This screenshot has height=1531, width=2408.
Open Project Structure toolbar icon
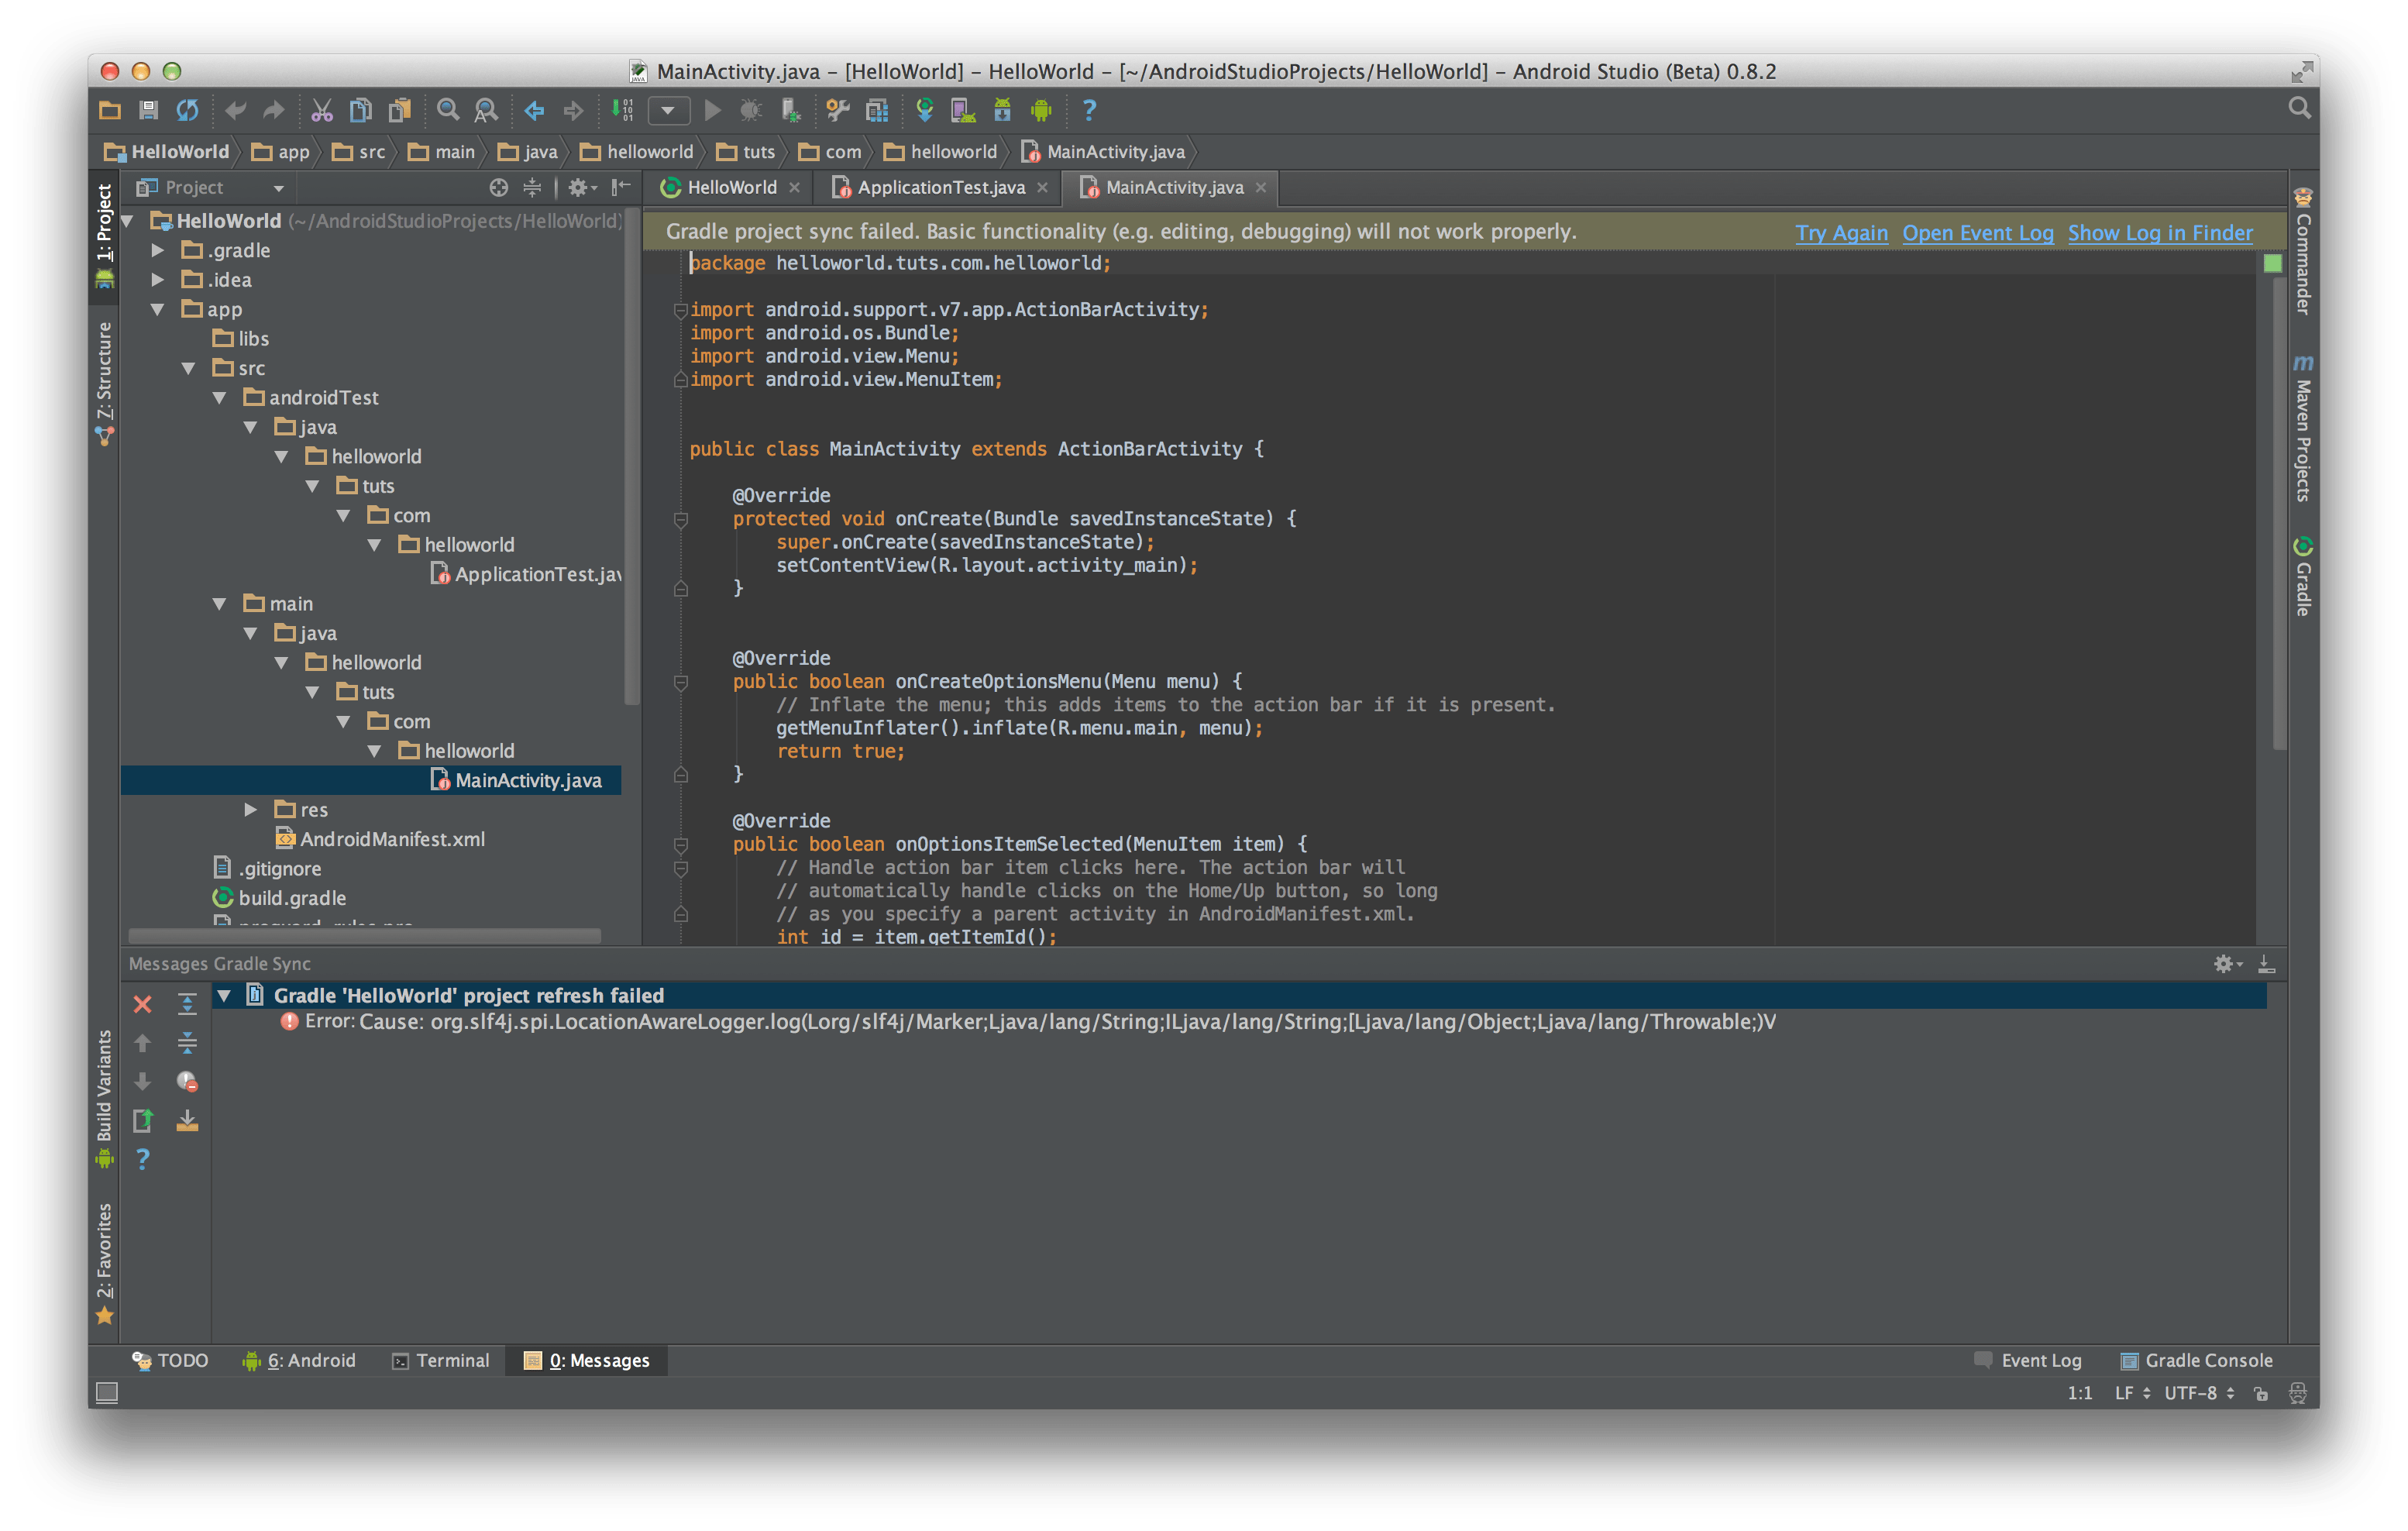point(877,110)
